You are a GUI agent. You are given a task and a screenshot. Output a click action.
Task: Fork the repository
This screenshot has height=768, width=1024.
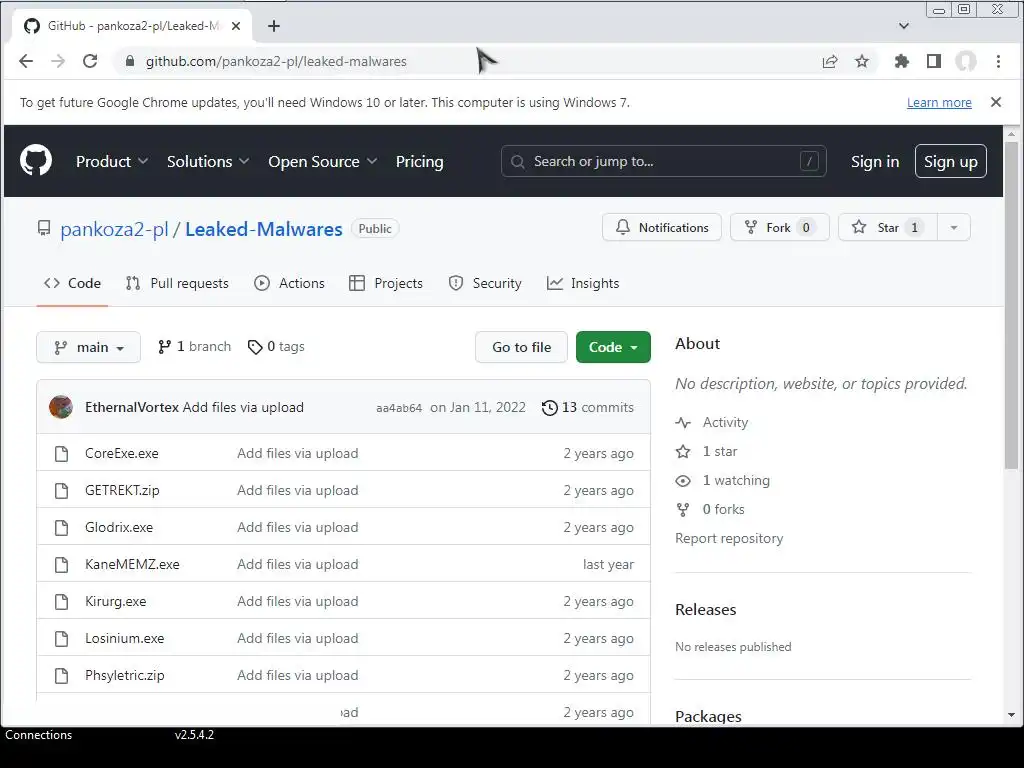click(x=780, y=227)
